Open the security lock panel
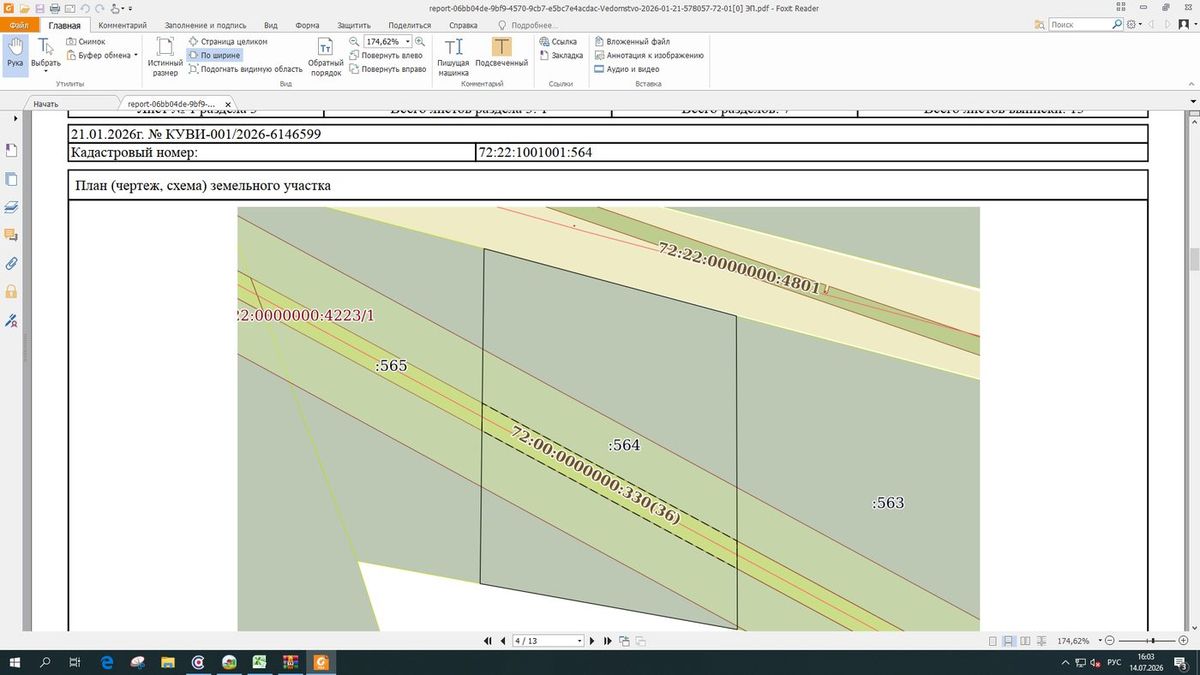The image size is (1200, 675). click(x=12, y=292)
